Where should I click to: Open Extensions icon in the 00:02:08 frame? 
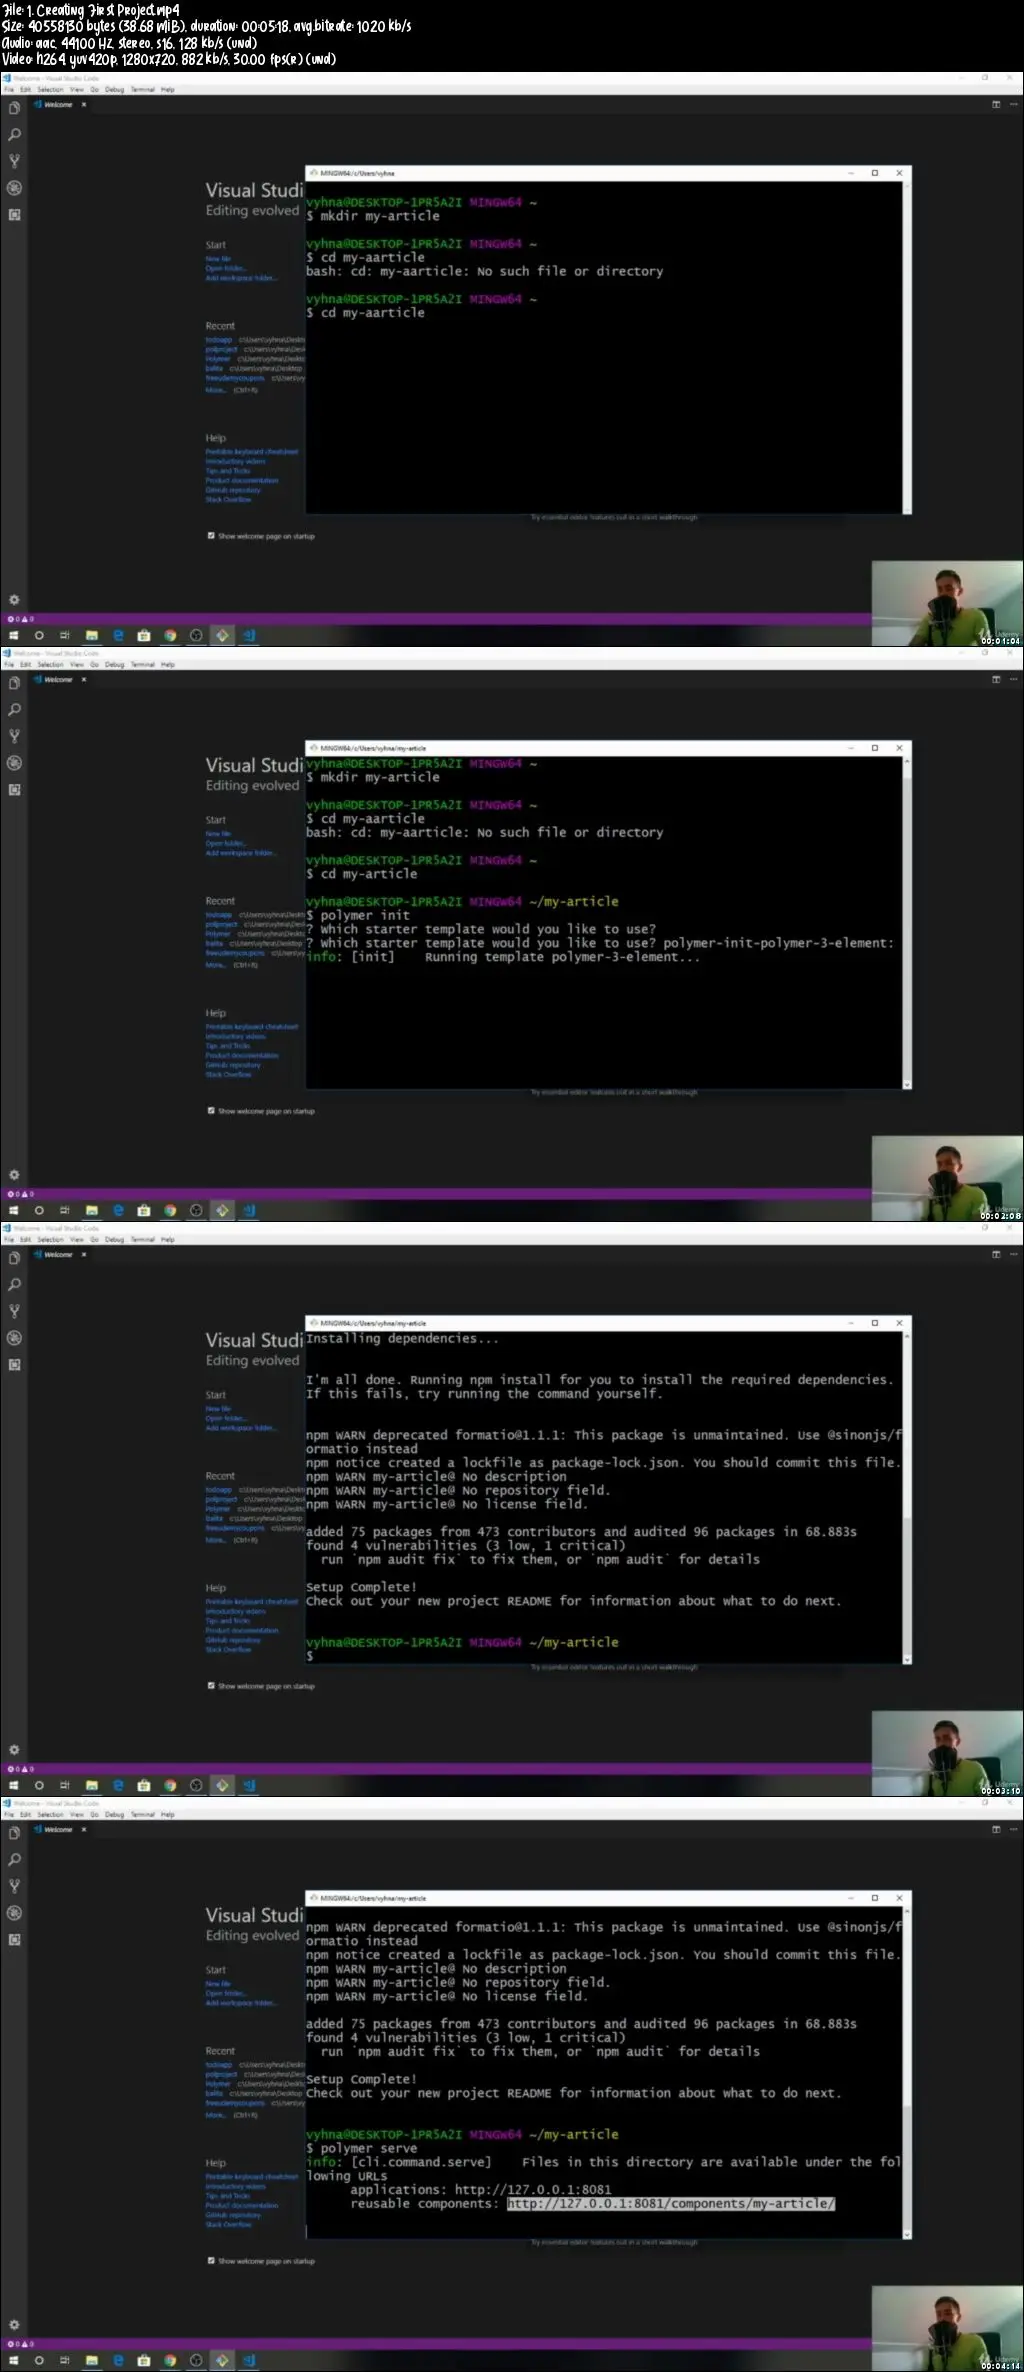coord(14,789)
